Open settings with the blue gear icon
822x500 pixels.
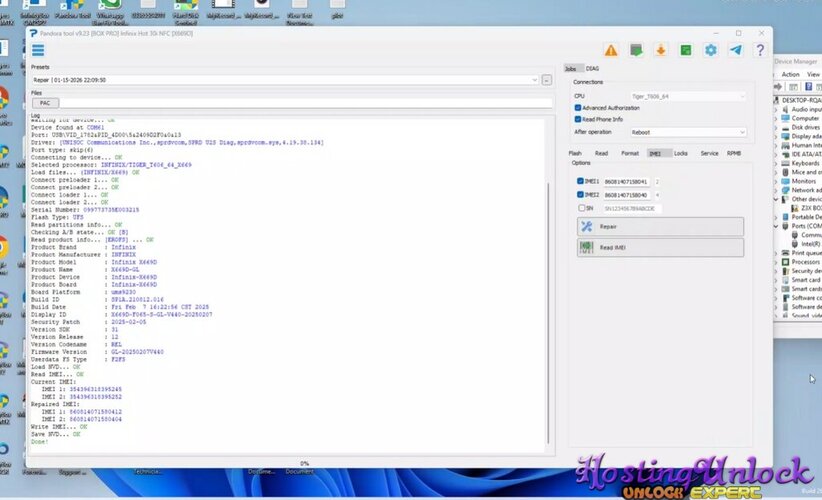tap(711, 50)
